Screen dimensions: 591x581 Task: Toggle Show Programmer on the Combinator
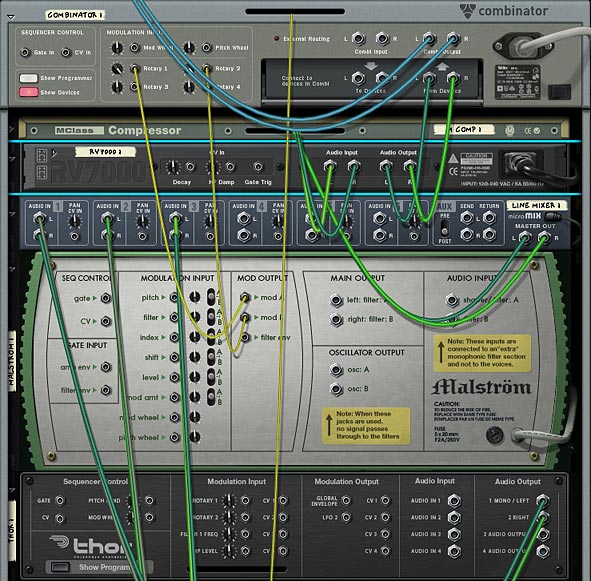coord(29,78)
